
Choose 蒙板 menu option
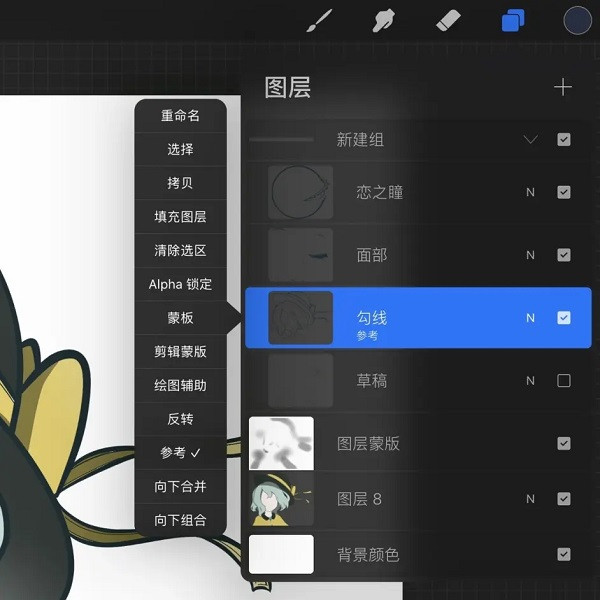[181, 318]
